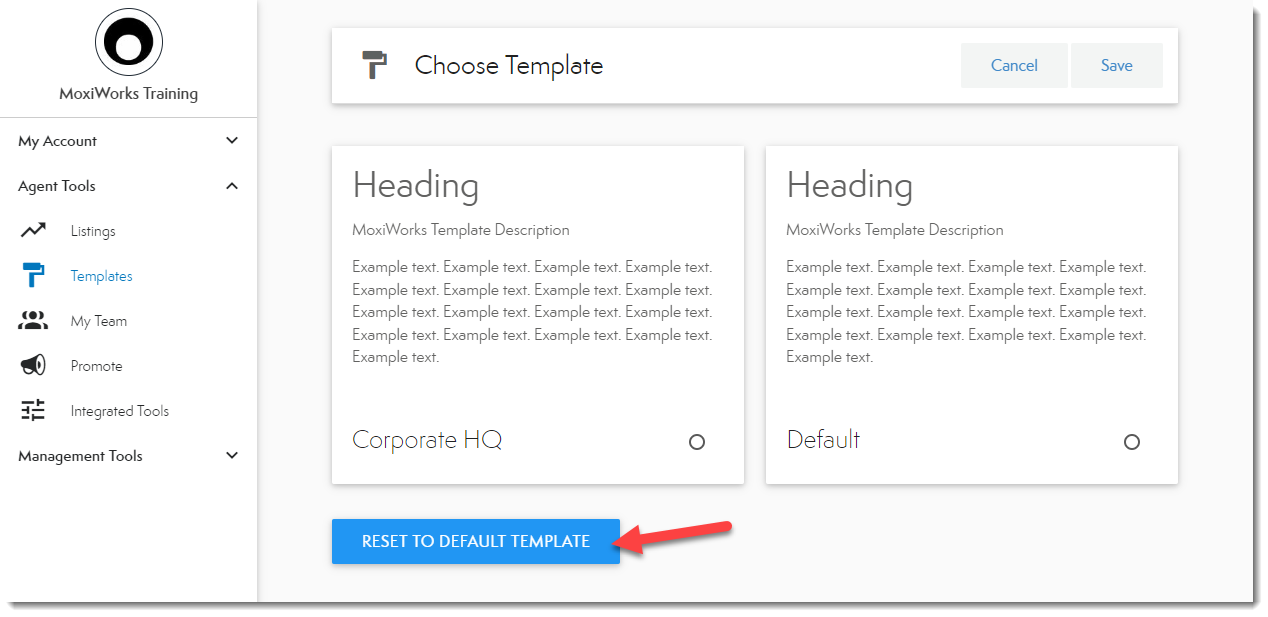This screenshot has height=617, width=1268.
Task: Click the MoxiWorks Training logo circle
Action: tap(129, 42)
